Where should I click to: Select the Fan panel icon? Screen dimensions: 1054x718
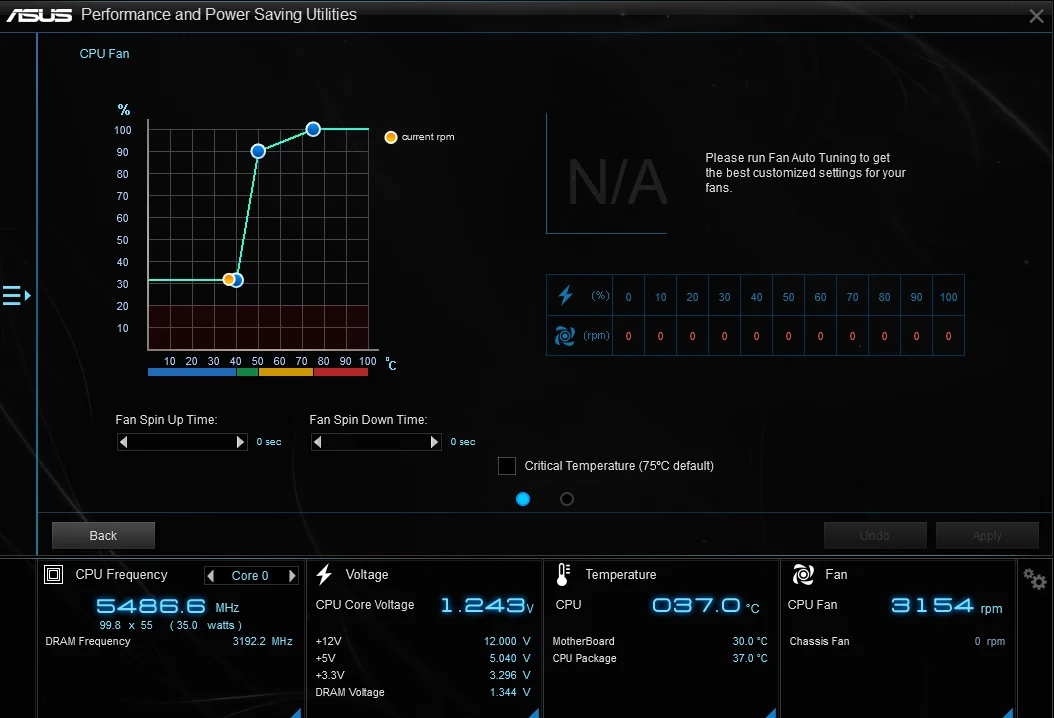[802, 574]
